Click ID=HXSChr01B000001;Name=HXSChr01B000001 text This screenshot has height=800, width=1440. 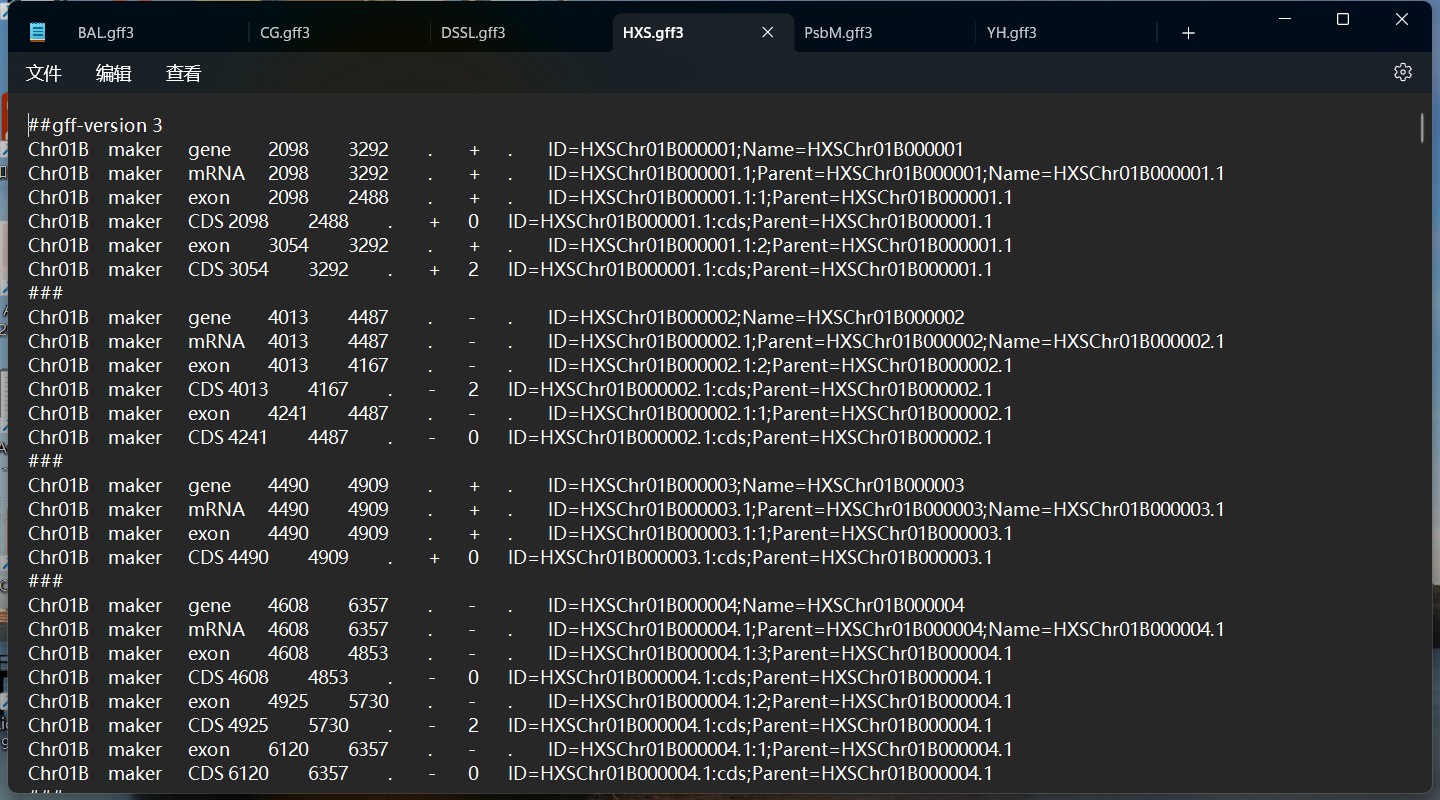(x=756, y=149)
